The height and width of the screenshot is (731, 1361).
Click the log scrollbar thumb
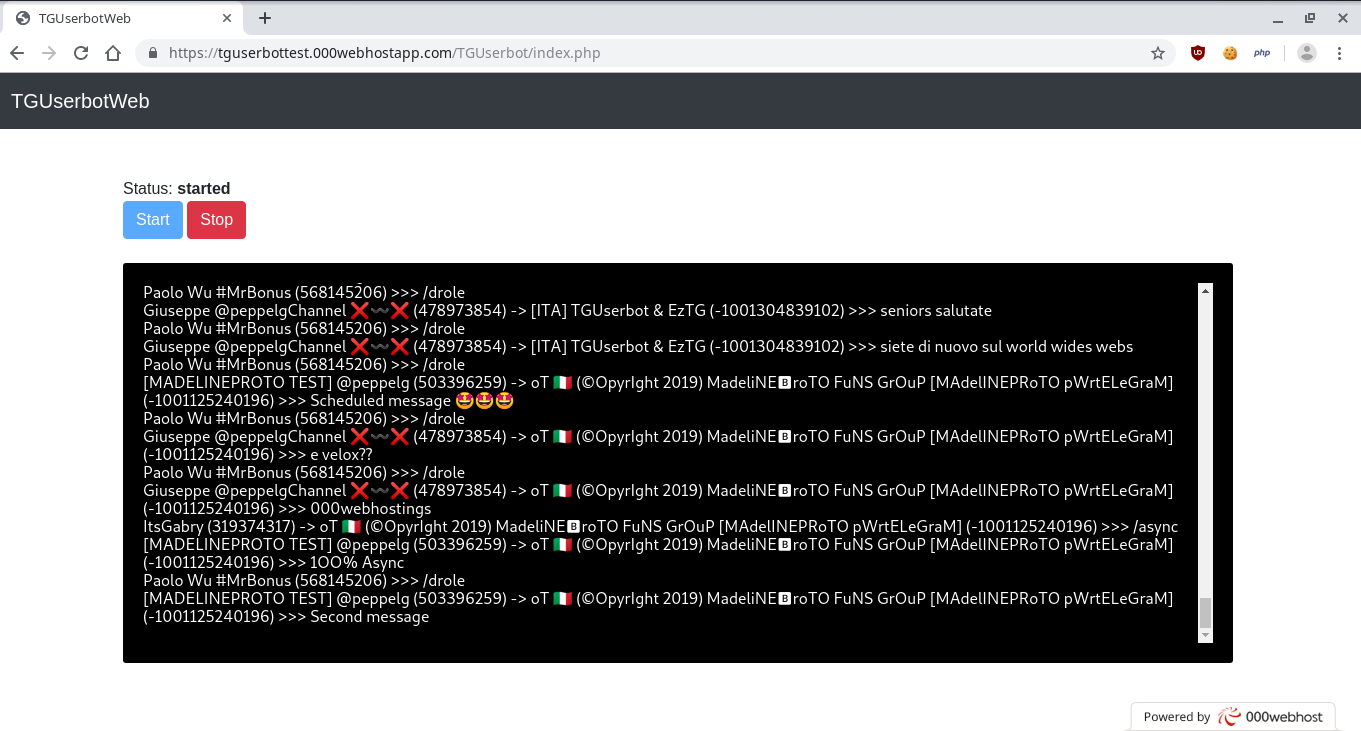(x=1205, y=612)
